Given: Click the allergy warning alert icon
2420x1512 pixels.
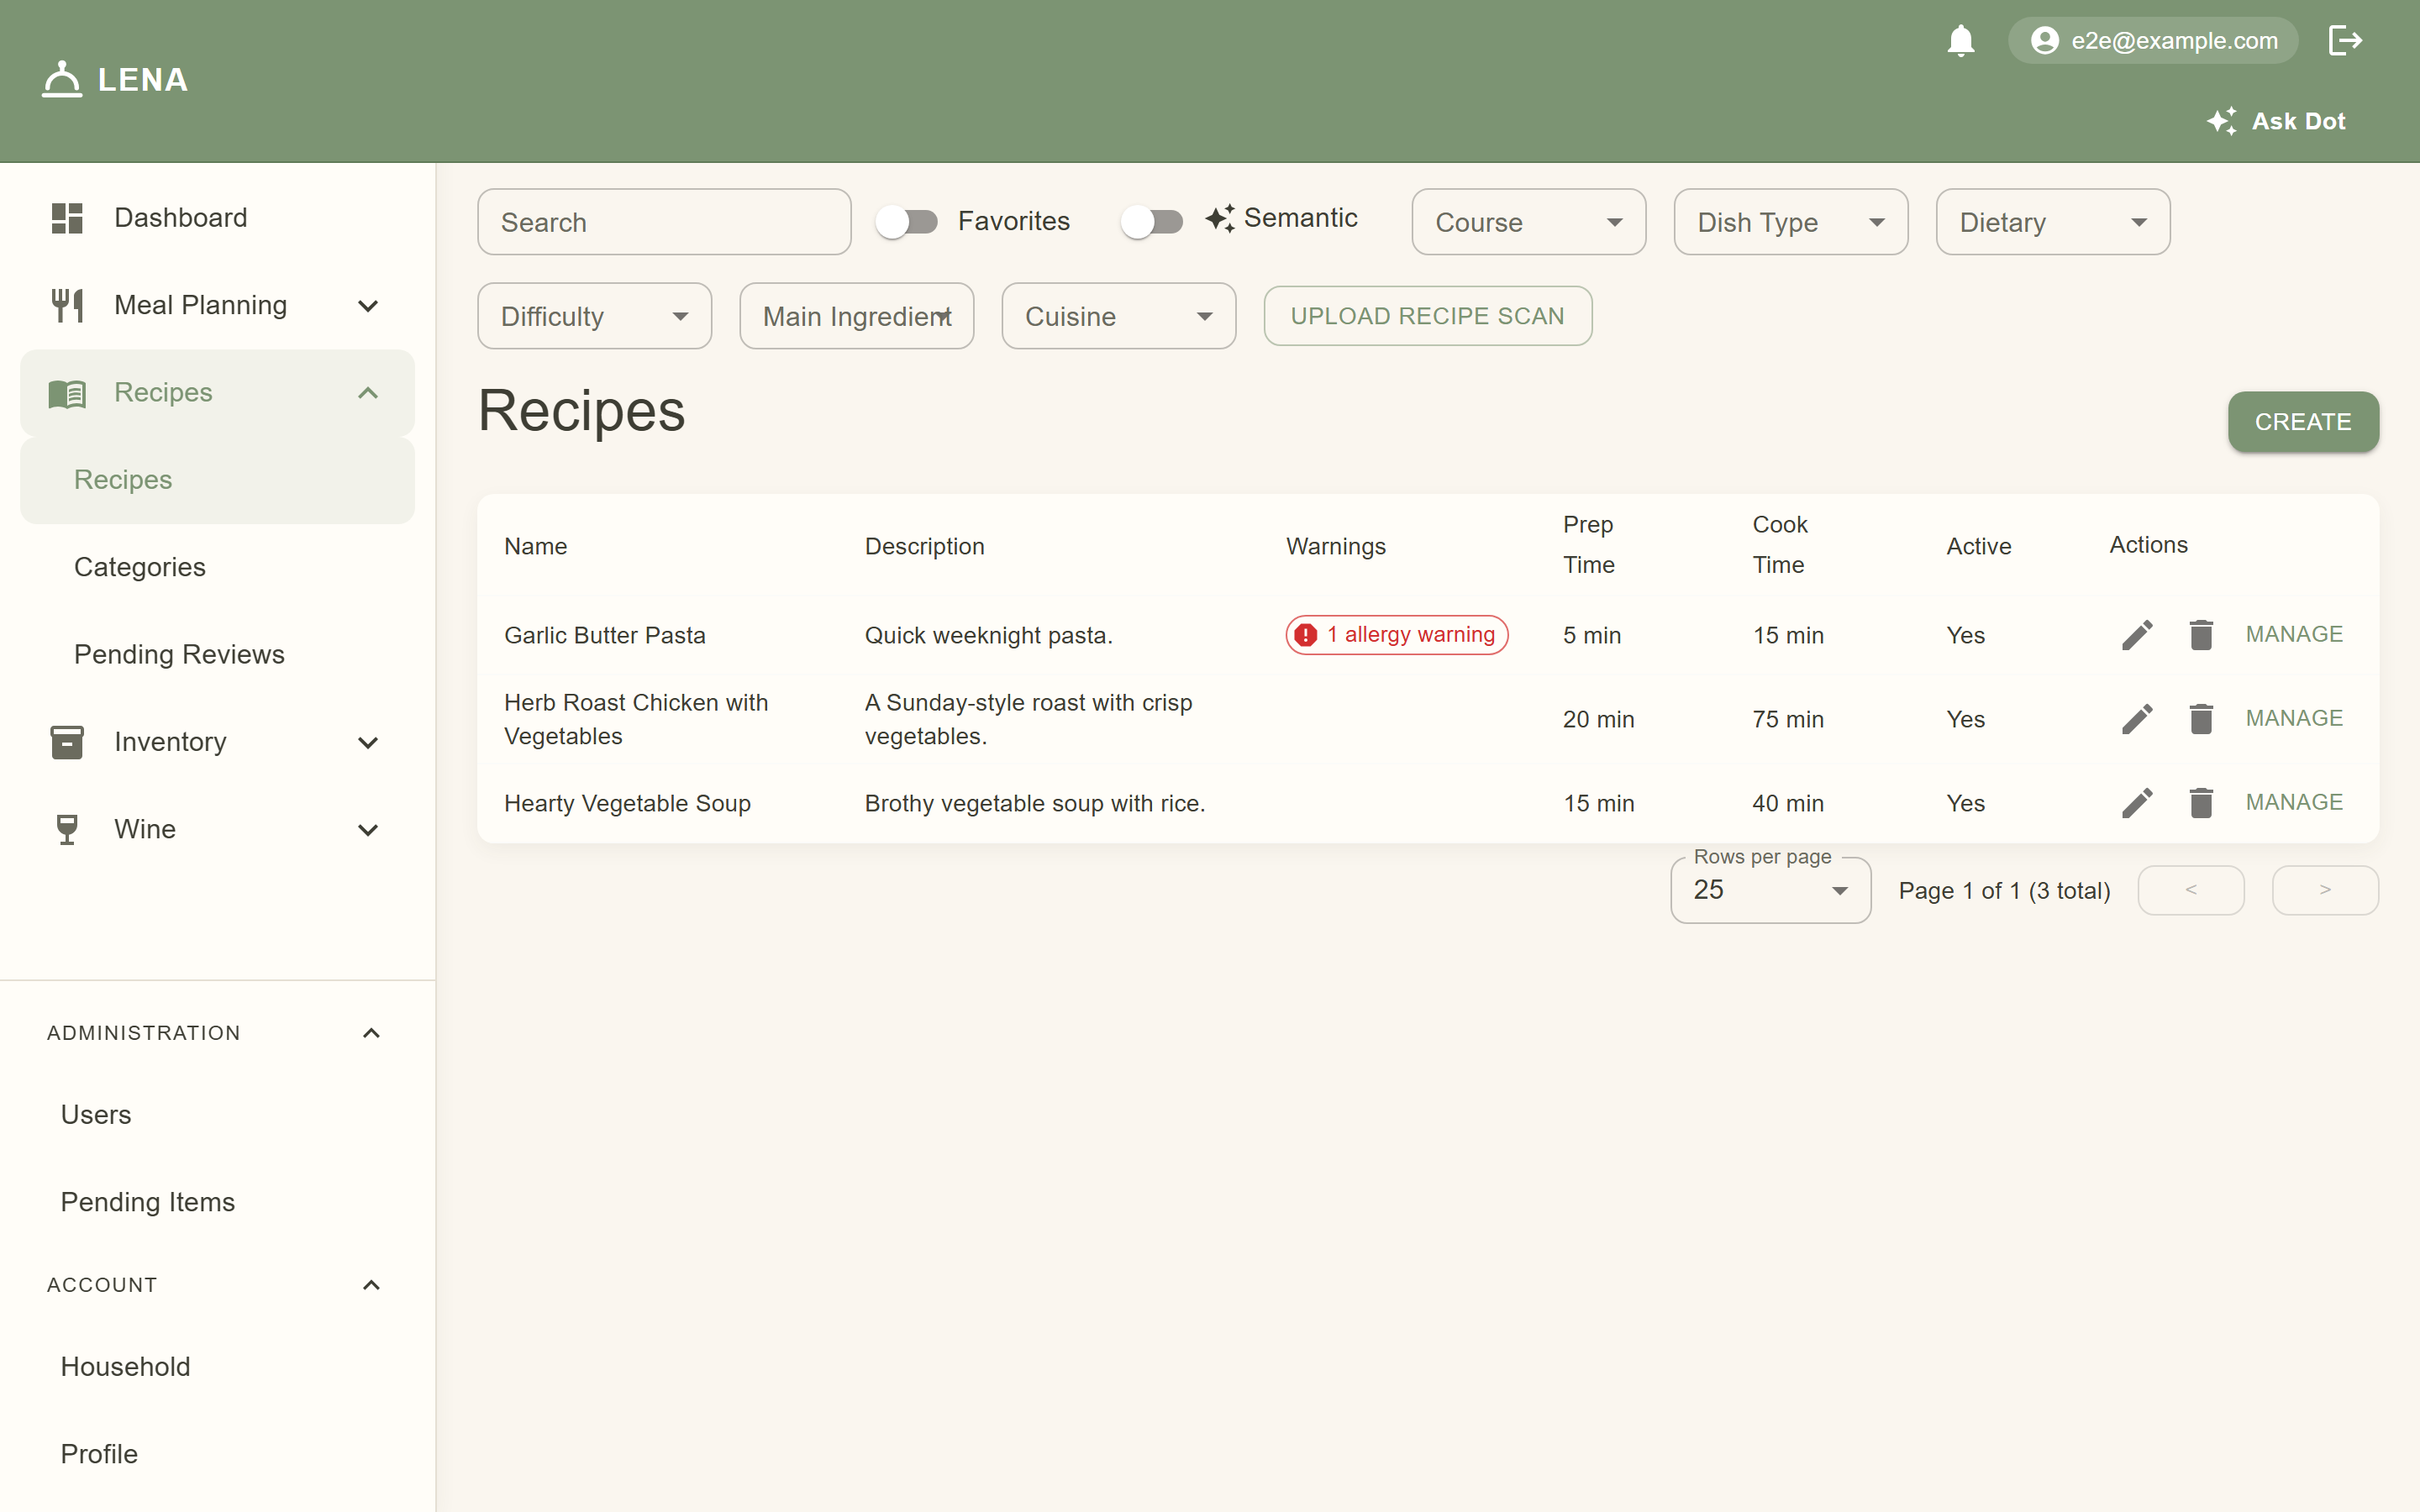Looking at the screenshot, I should tap(1305, 635).
